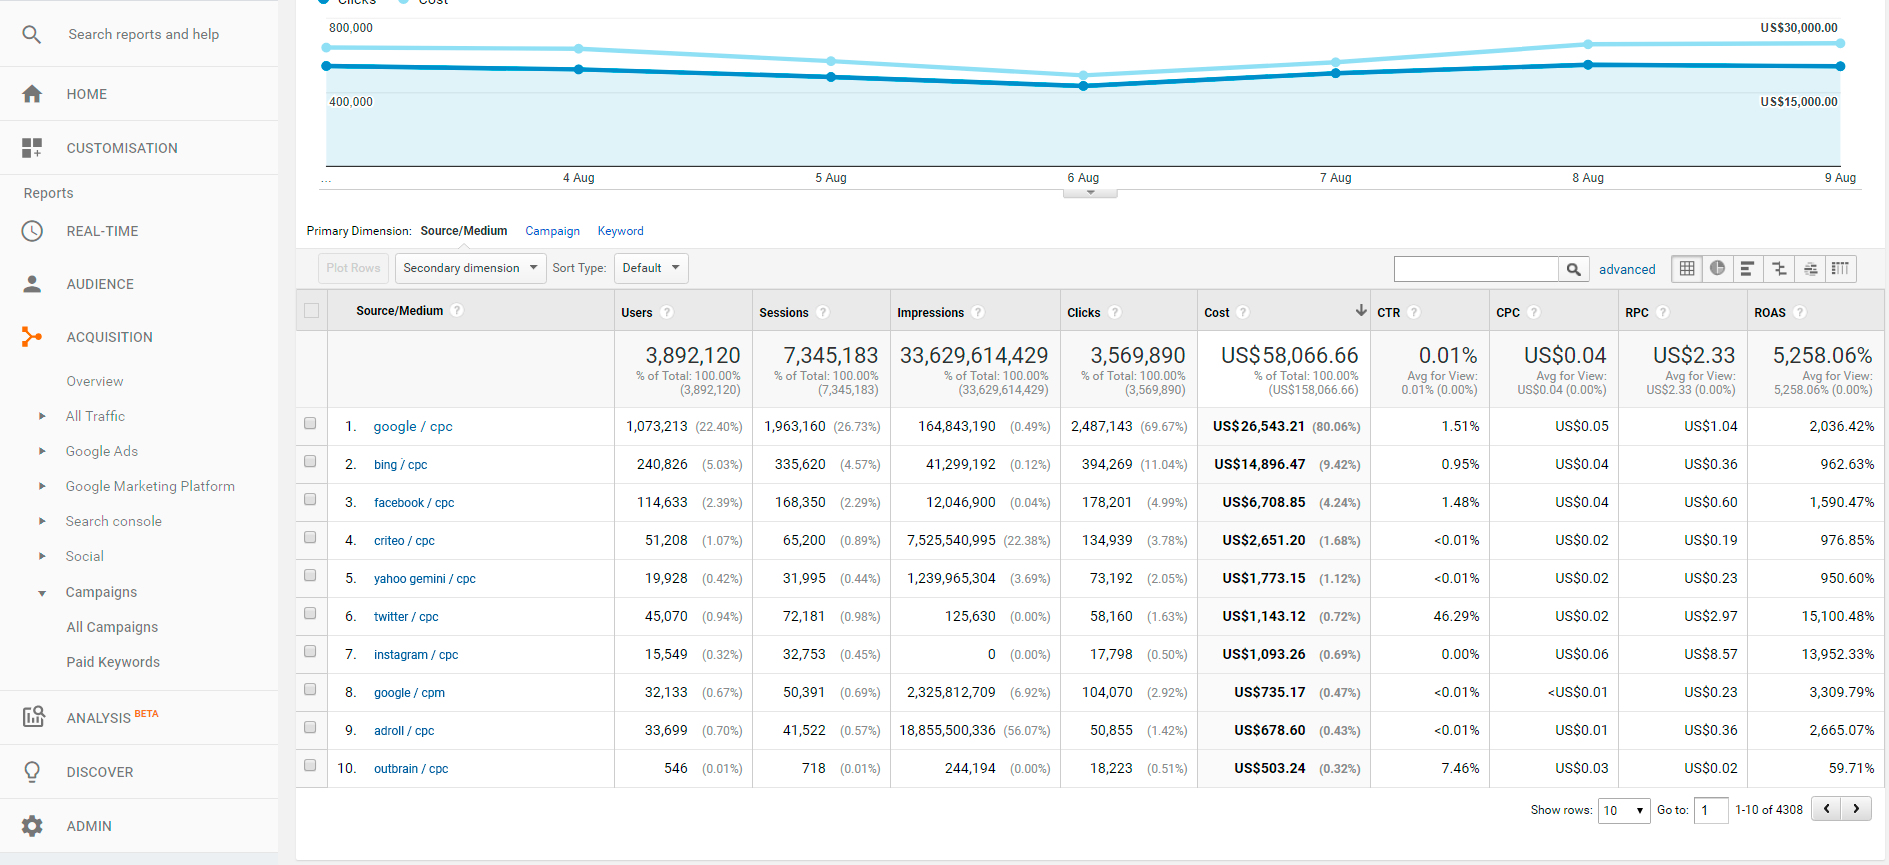Open the Sort Type Default dropdown
The width and height of the screenshot is (1889, 865).
651,268
